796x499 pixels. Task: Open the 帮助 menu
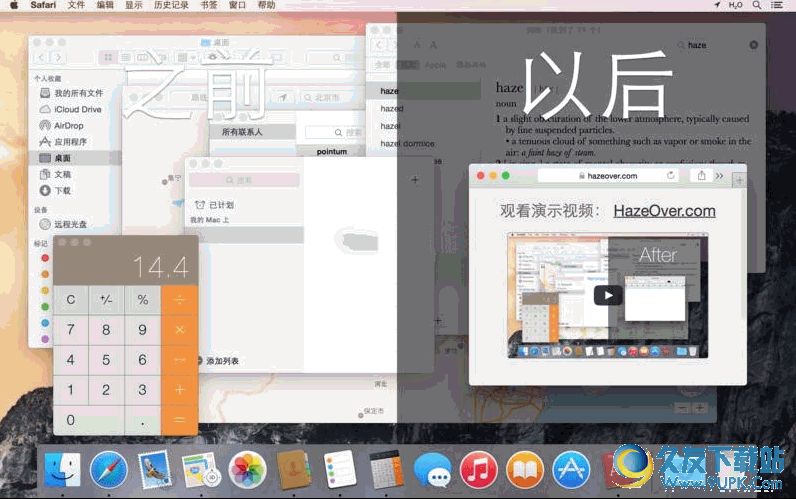[266, 5]
